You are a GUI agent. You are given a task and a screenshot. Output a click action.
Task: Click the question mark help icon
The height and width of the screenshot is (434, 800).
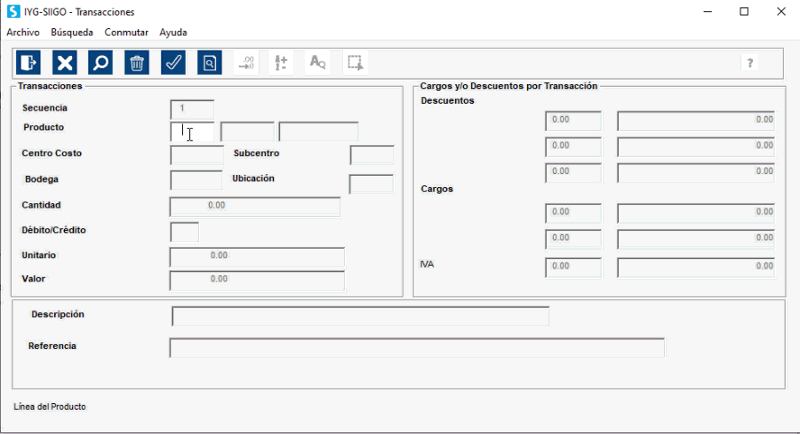(752, 63)
